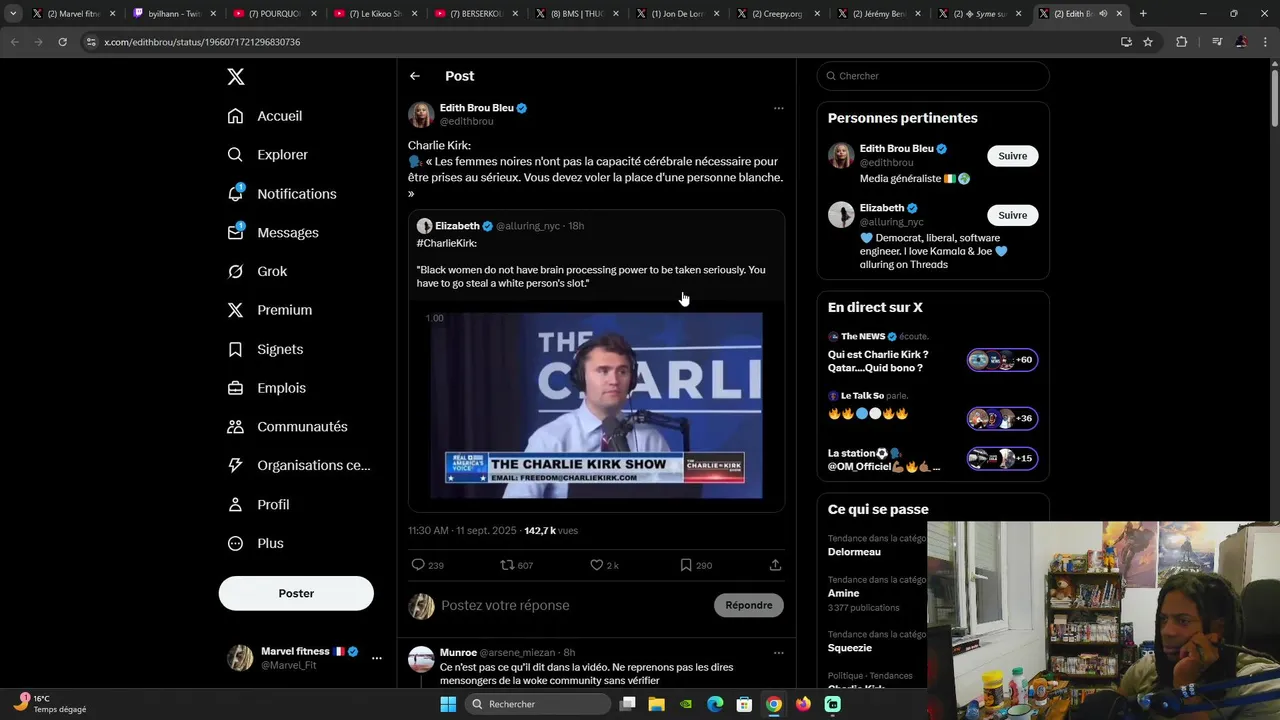Reload the page in browser toolbar
This screenshot has width=1280, height=720.
tap(62, 42)
